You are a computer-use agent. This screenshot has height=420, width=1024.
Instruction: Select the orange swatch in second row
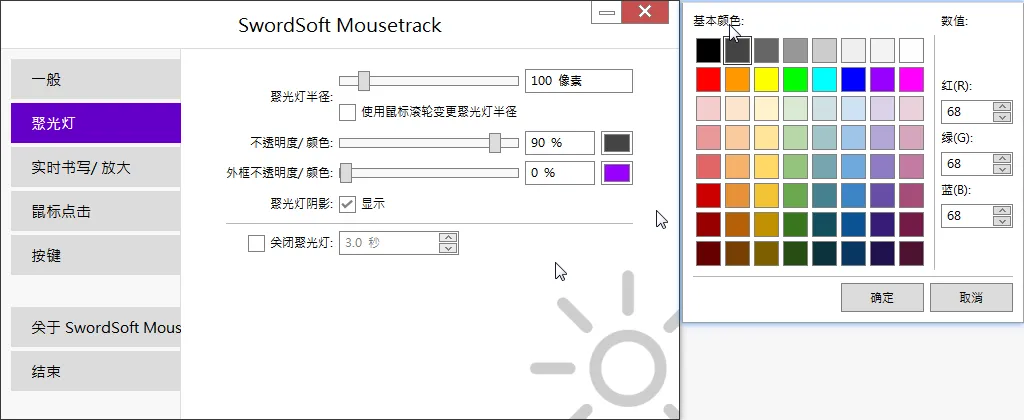(x=737, y=79)
